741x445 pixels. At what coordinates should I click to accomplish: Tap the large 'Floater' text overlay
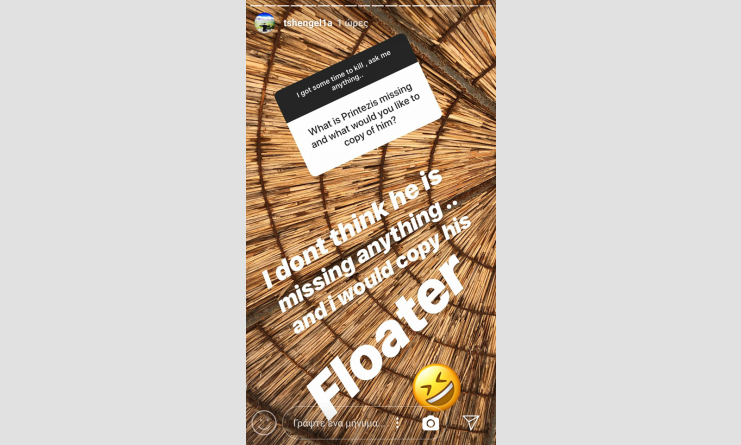pos(385,336)
